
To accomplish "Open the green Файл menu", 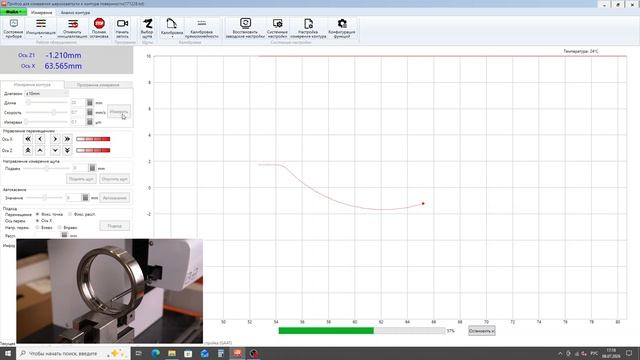I will tap(13, 12).
